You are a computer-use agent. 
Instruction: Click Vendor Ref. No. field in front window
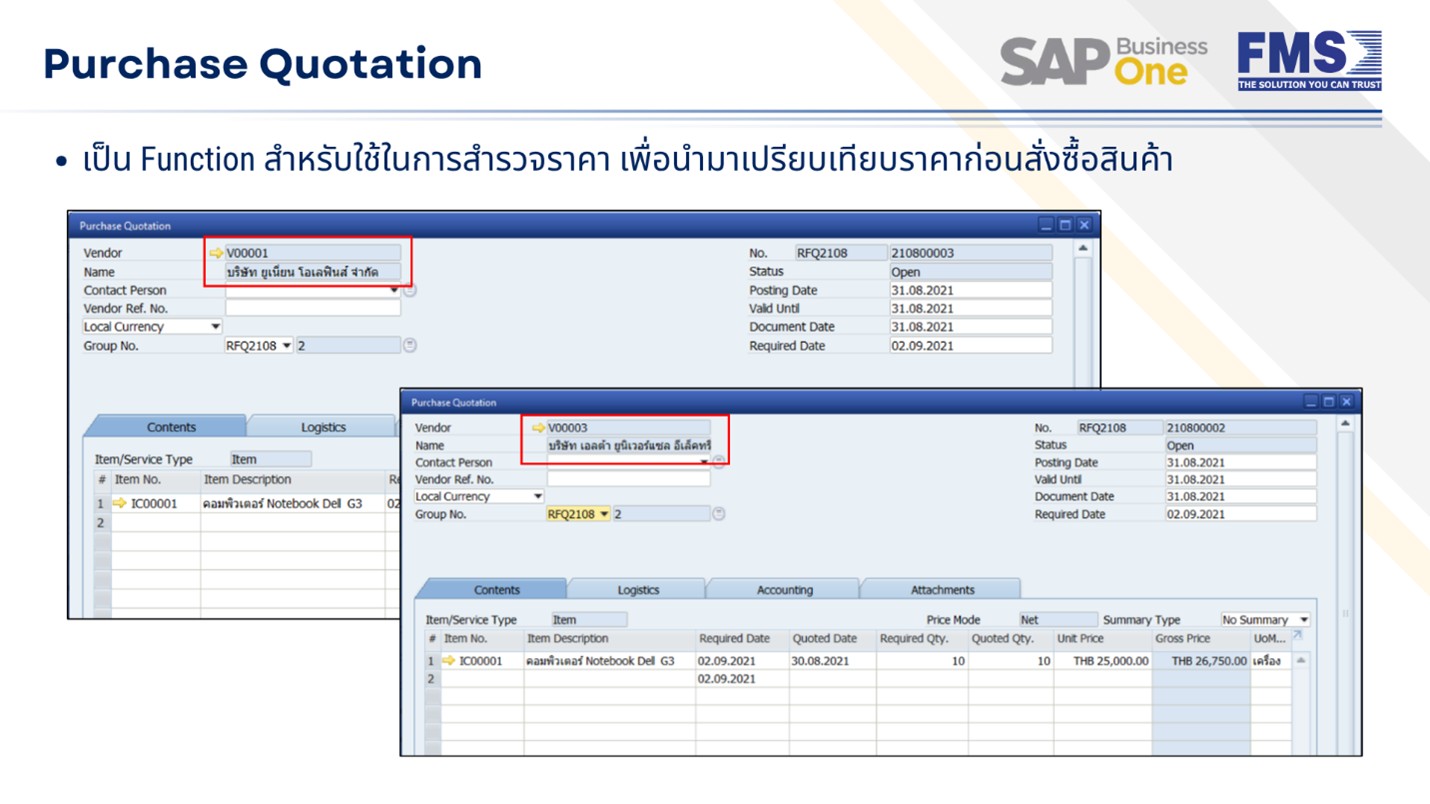(628, 480)
